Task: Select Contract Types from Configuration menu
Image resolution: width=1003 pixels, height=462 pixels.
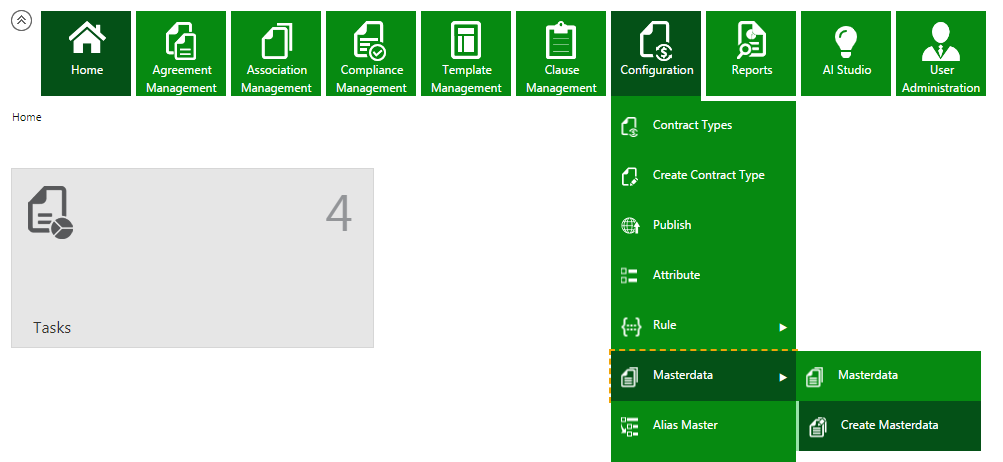Action: pyautogui.click(x=692, y=126)
